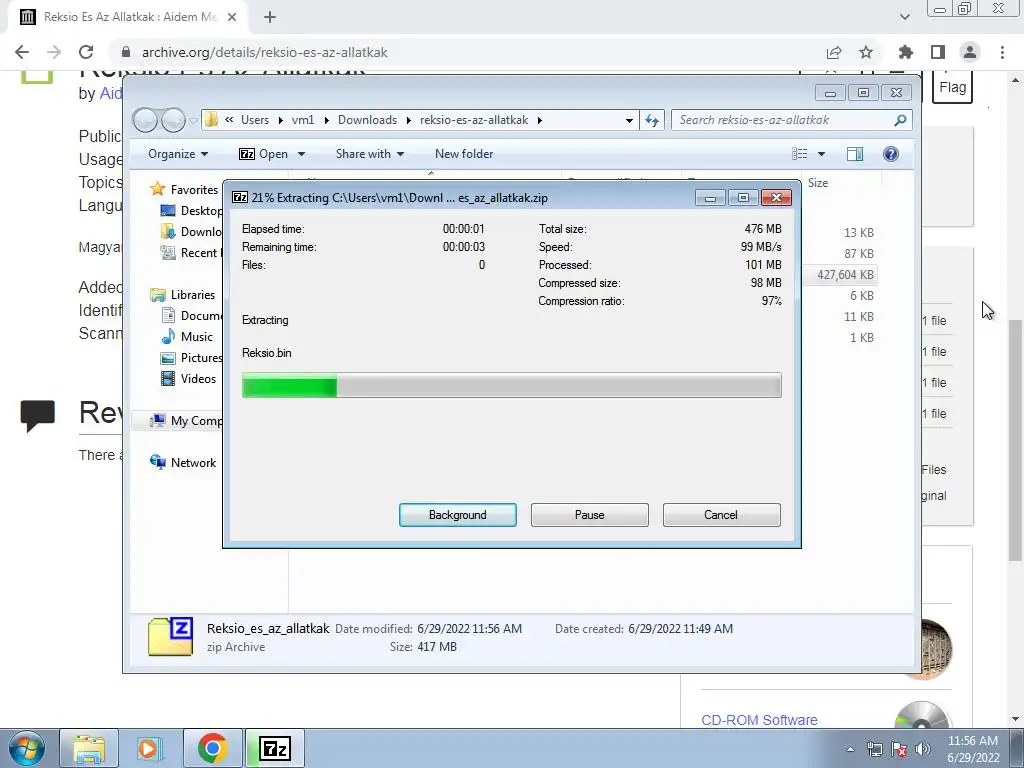Click the search magnifier icon in Explorer
The image size is (1024, 768).
900,120
